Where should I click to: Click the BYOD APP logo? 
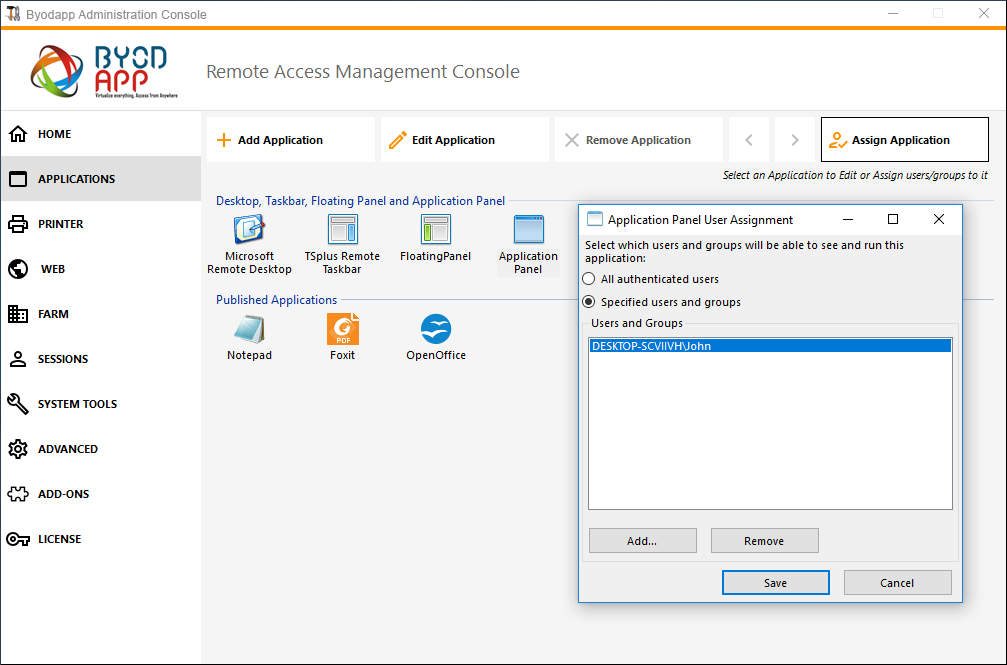pos(103,71)
